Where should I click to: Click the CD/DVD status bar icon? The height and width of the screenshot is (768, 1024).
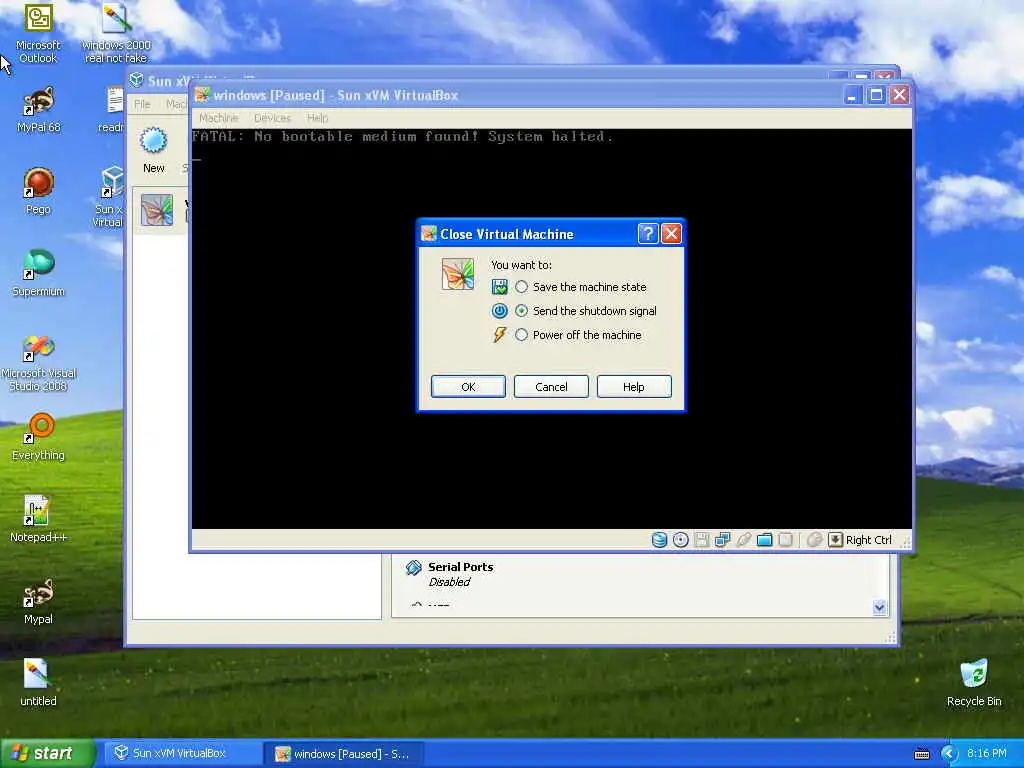pos(680,539)
